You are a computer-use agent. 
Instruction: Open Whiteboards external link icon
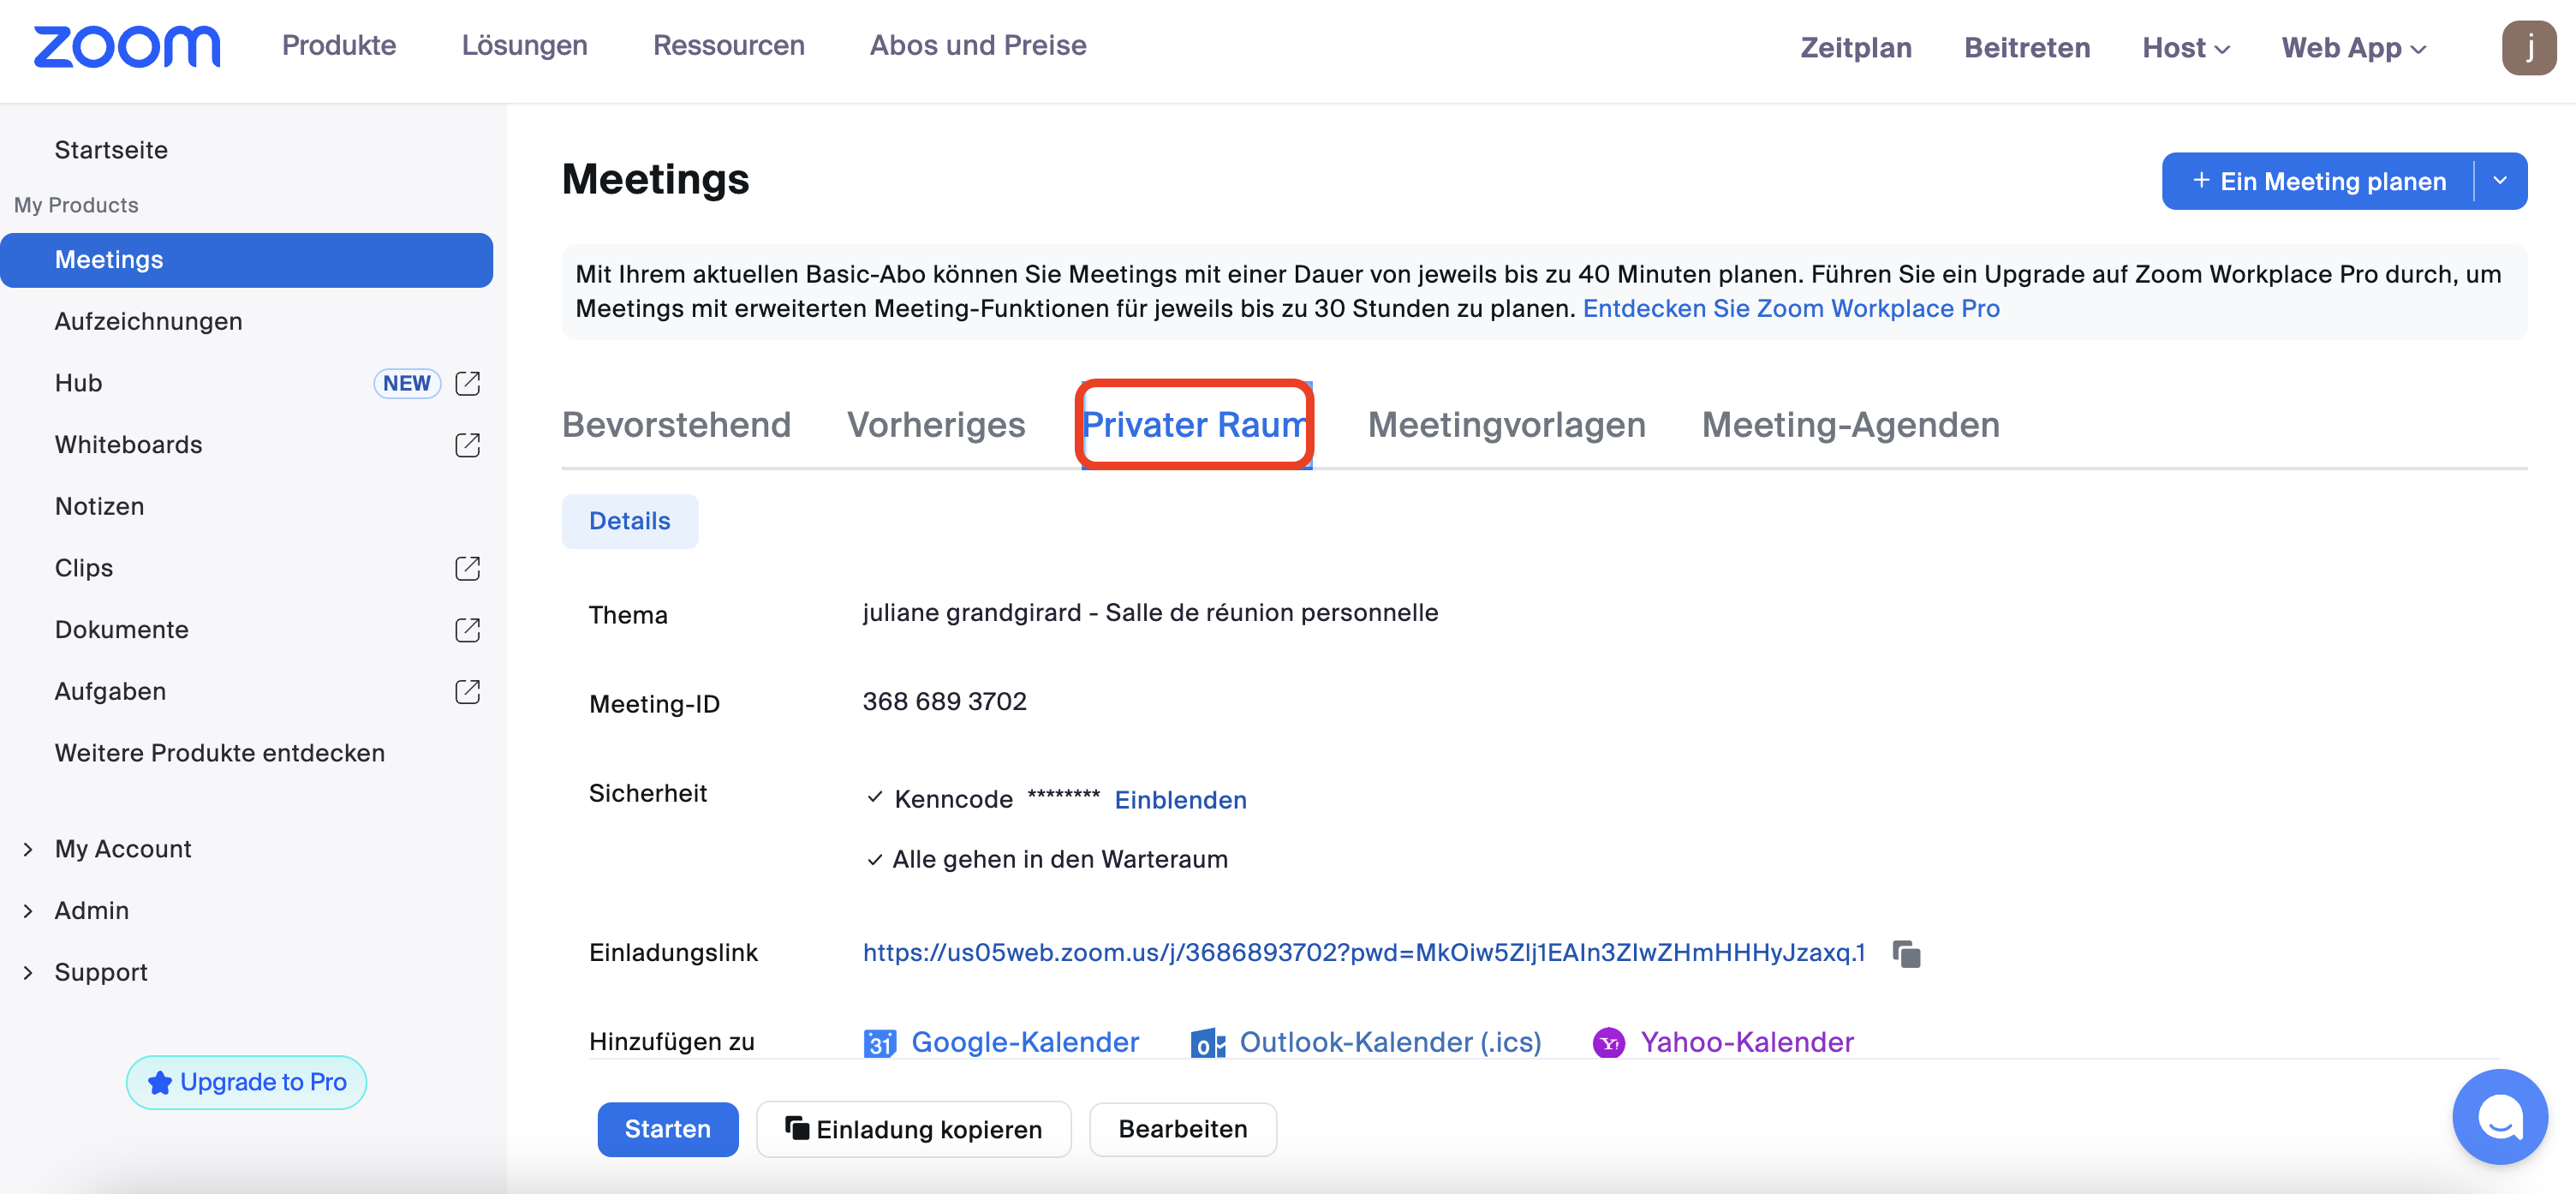pos(467,445)
